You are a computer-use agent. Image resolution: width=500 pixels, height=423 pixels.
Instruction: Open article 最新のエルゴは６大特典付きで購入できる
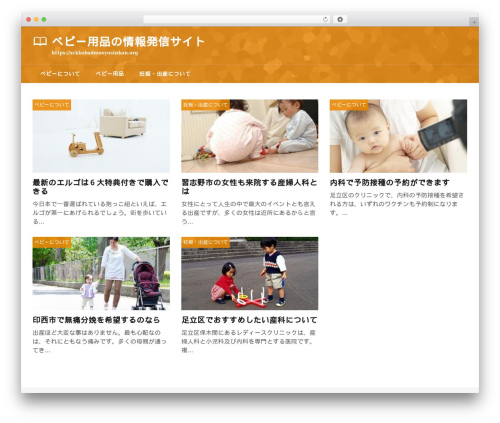pyautogui.click(x=100, y=187)
